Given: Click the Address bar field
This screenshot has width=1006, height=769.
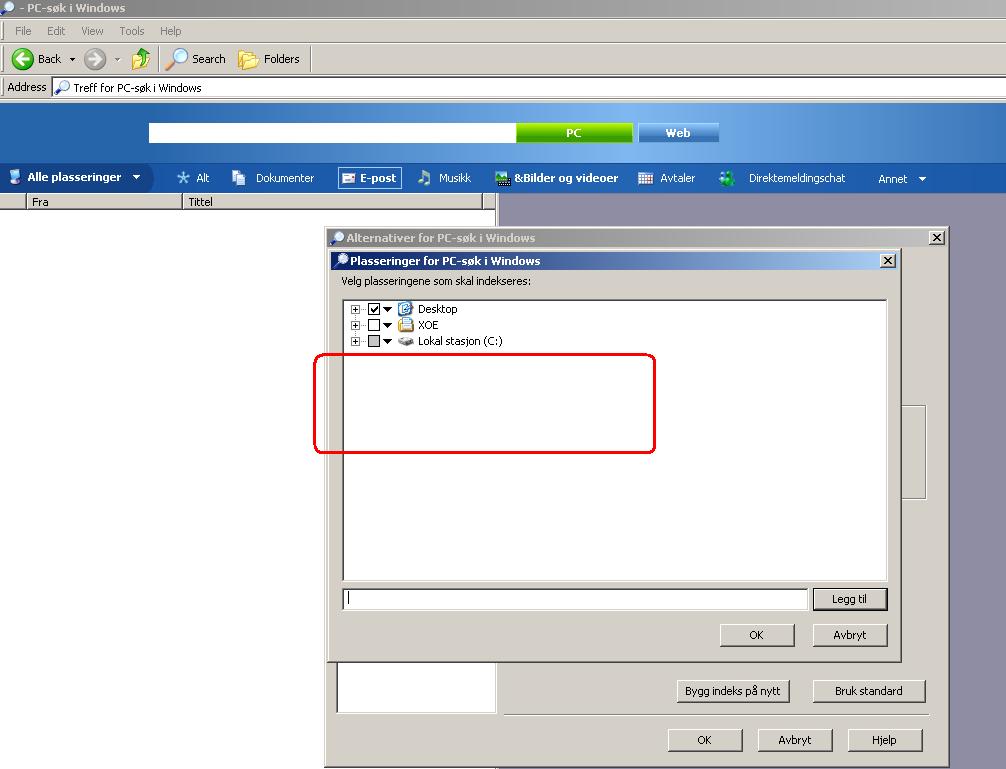Looking at the screenshot, I should click(529, 88).
